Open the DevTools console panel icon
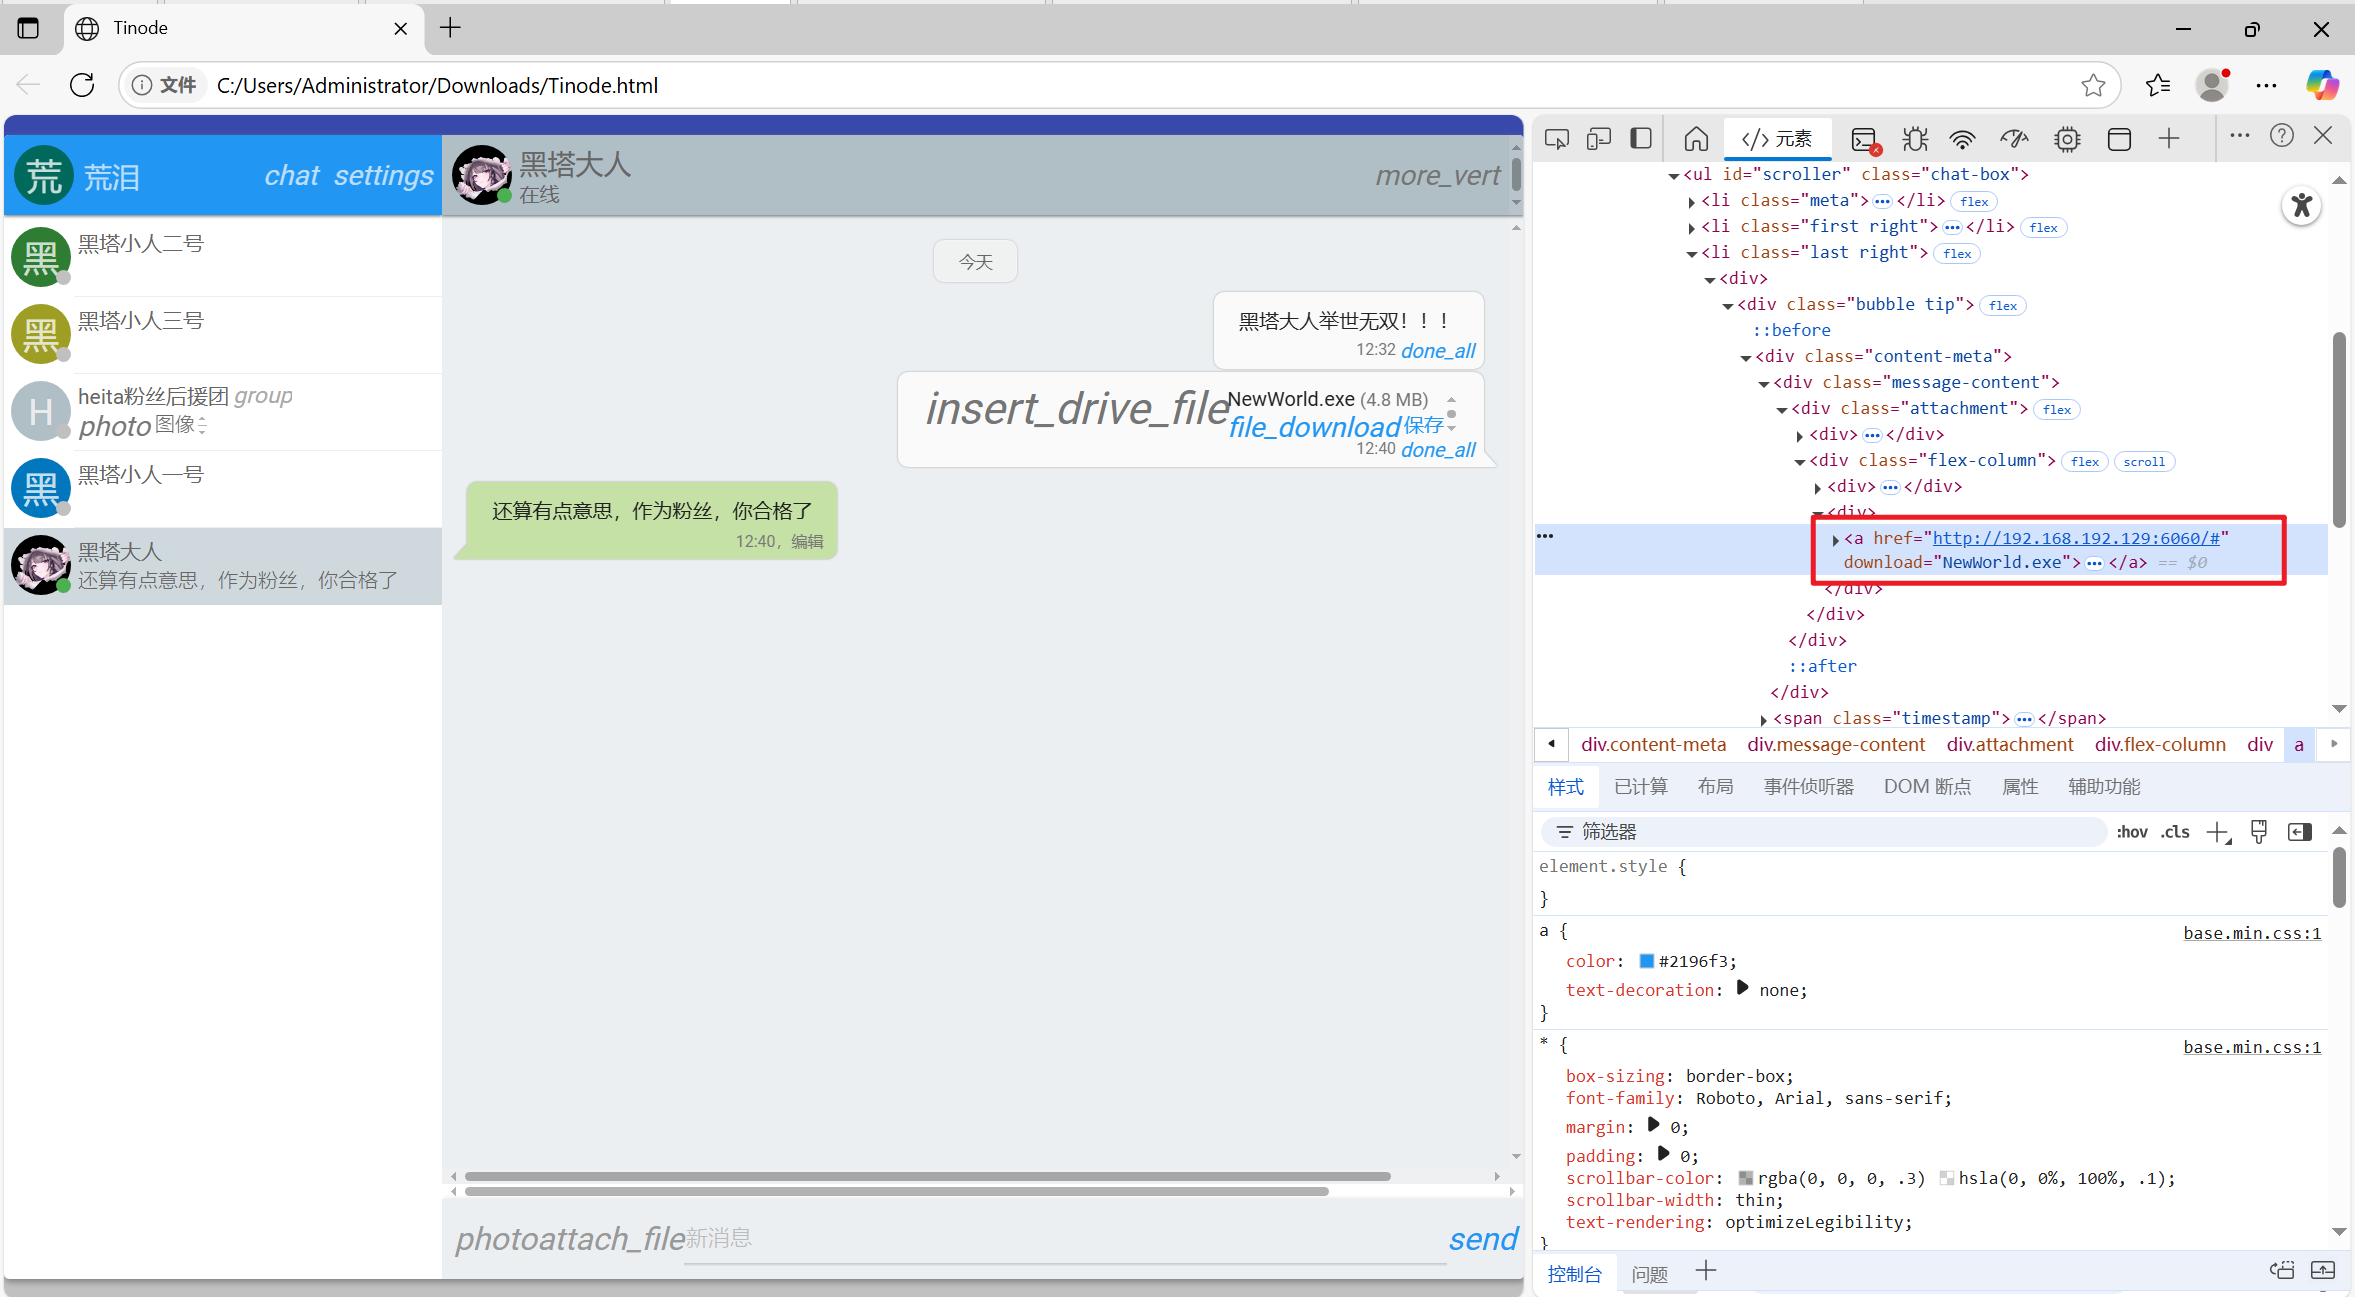Image resolution: width=2355 pixels, height=1297 pixels. click(x=1864, y=139)
